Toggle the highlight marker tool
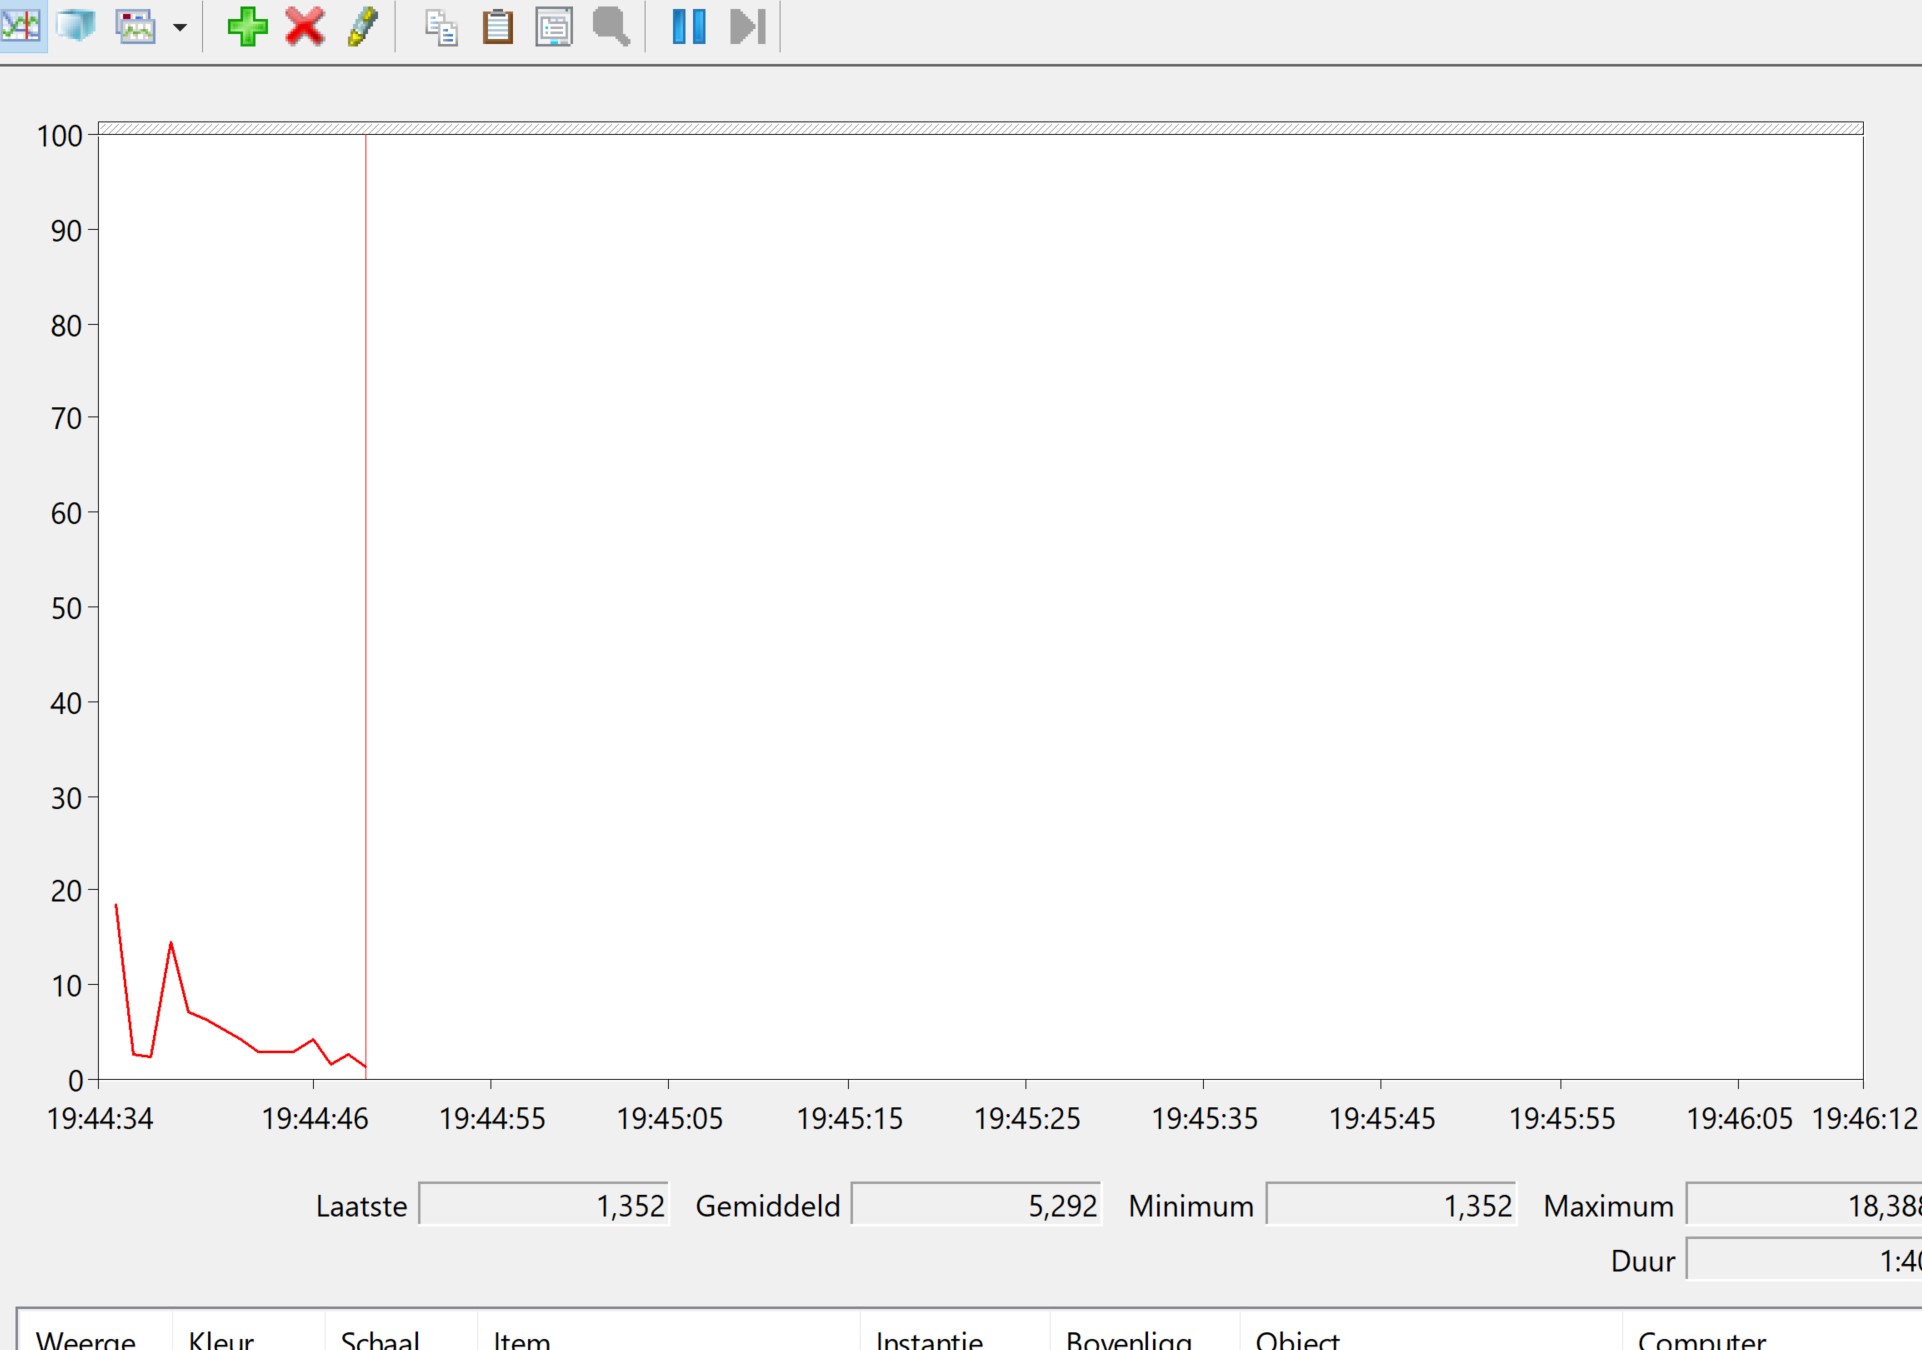Screen dimensions: 1922x1350 point(362,26)
